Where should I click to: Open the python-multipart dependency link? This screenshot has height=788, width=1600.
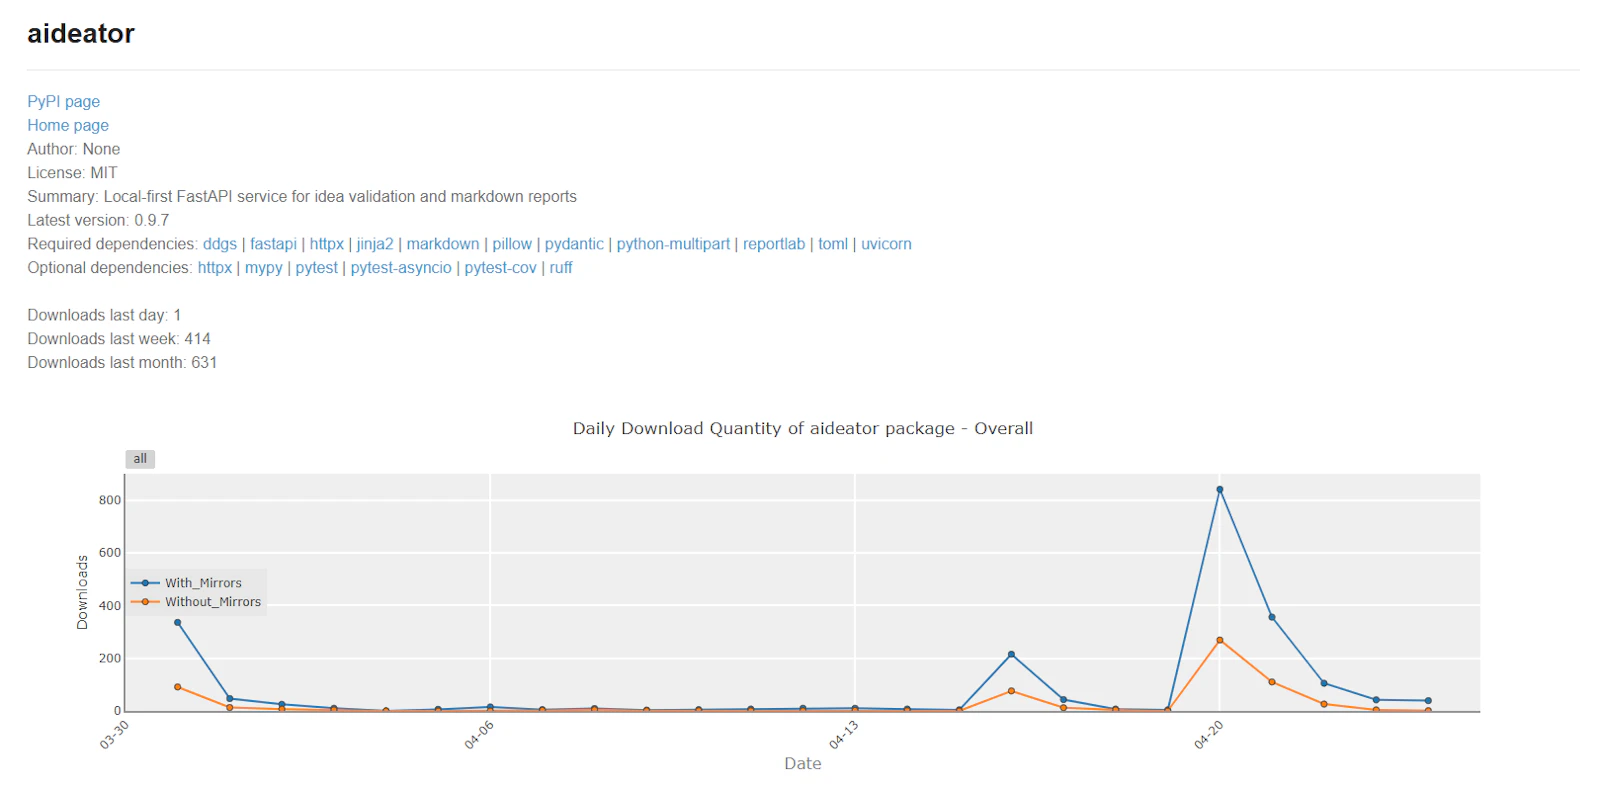coord(673,244)
